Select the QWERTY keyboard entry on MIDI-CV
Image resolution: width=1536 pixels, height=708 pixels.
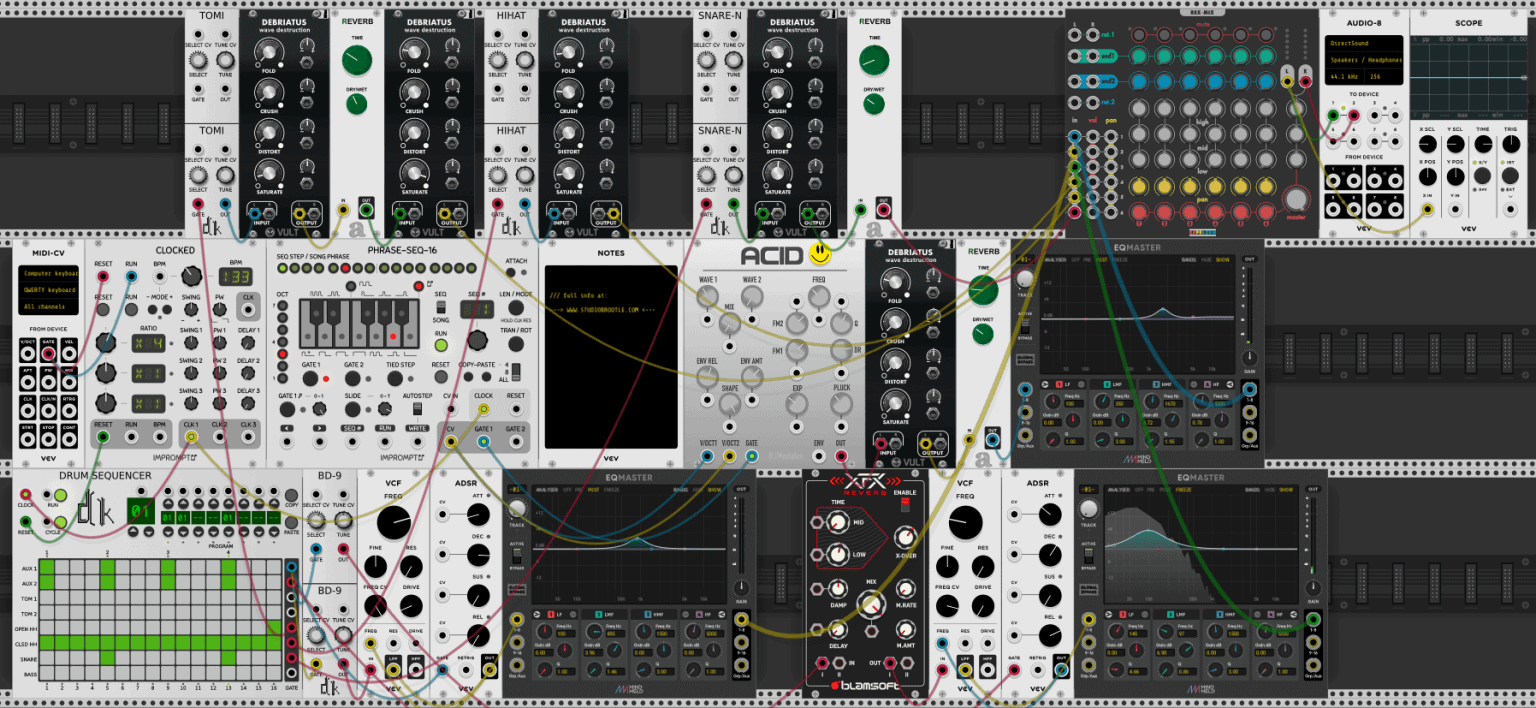pyautogui.click(x=49, y=290)
